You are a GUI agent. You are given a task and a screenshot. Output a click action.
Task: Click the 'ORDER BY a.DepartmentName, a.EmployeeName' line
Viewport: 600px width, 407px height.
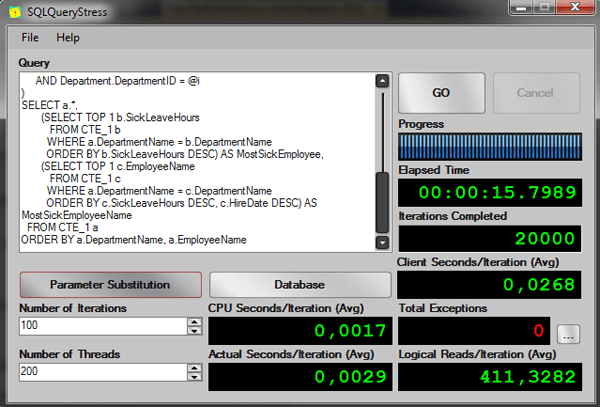pos(134,240)
